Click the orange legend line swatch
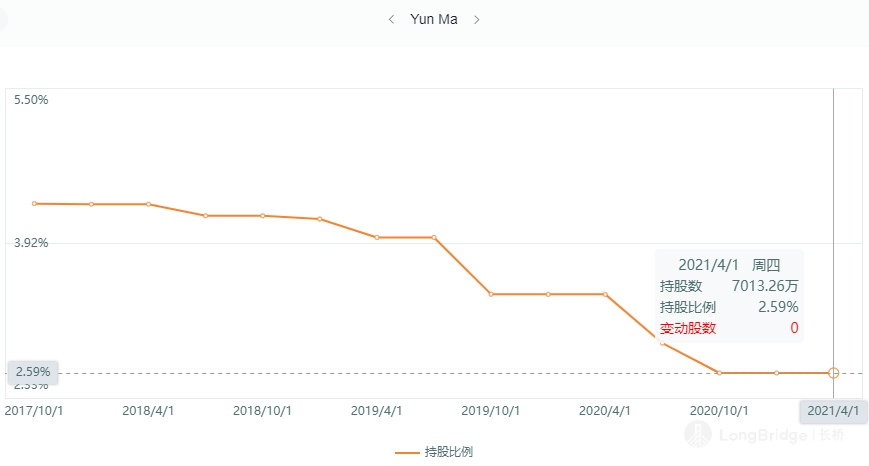This screenshot has height=466, width=869. pos(407,453)
